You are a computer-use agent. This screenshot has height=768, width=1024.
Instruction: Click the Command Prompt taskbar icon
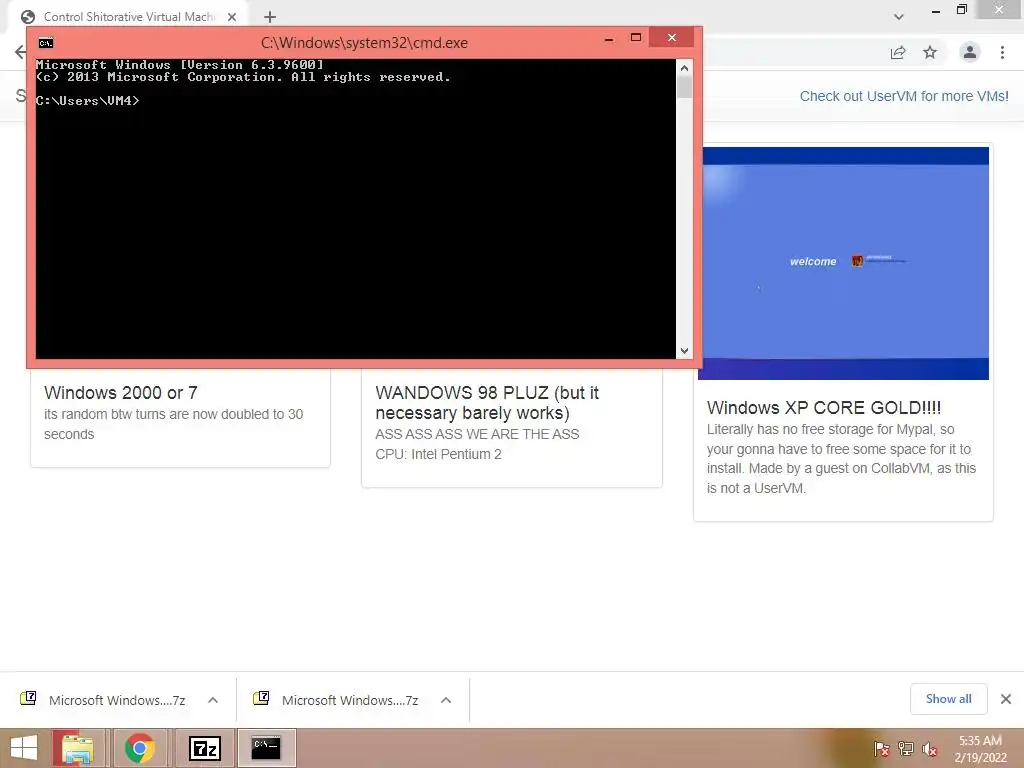pos(266,748)
